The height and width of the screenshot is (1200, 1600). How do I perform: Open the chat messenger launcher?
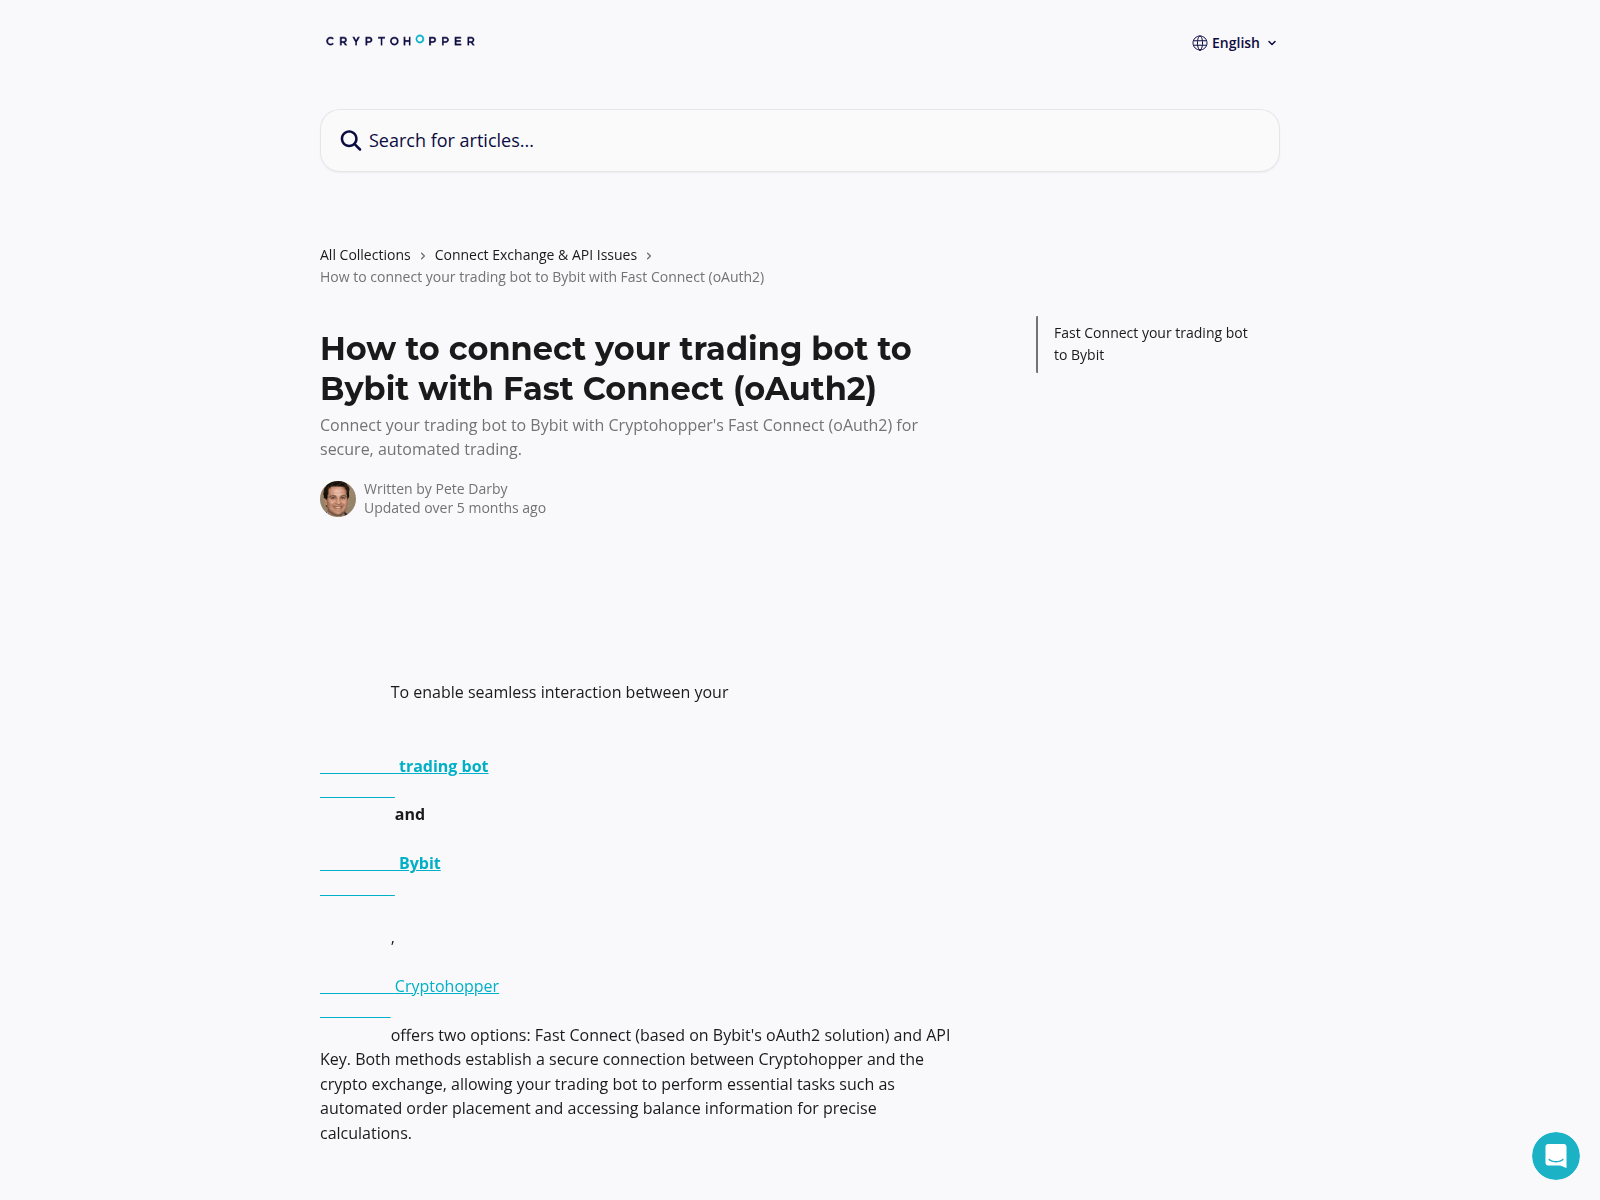pos(1555,1156)
